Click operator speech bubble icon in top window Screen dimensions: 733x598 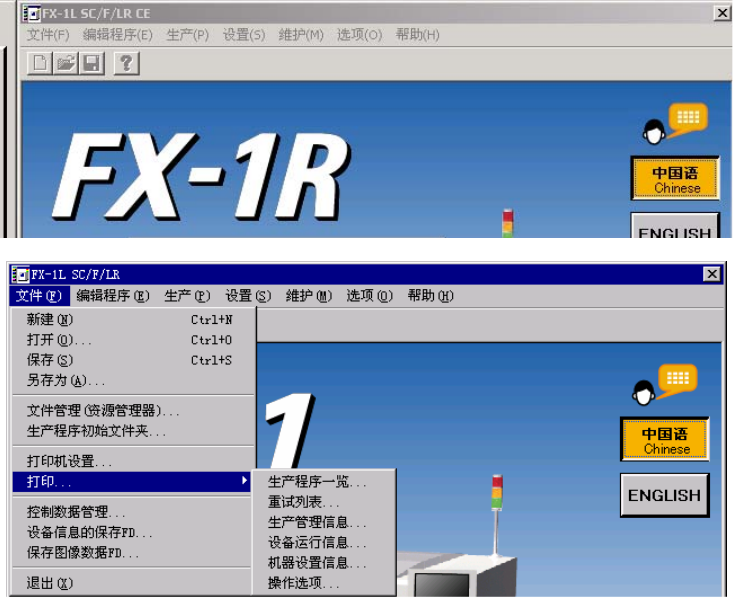(675, 124)
